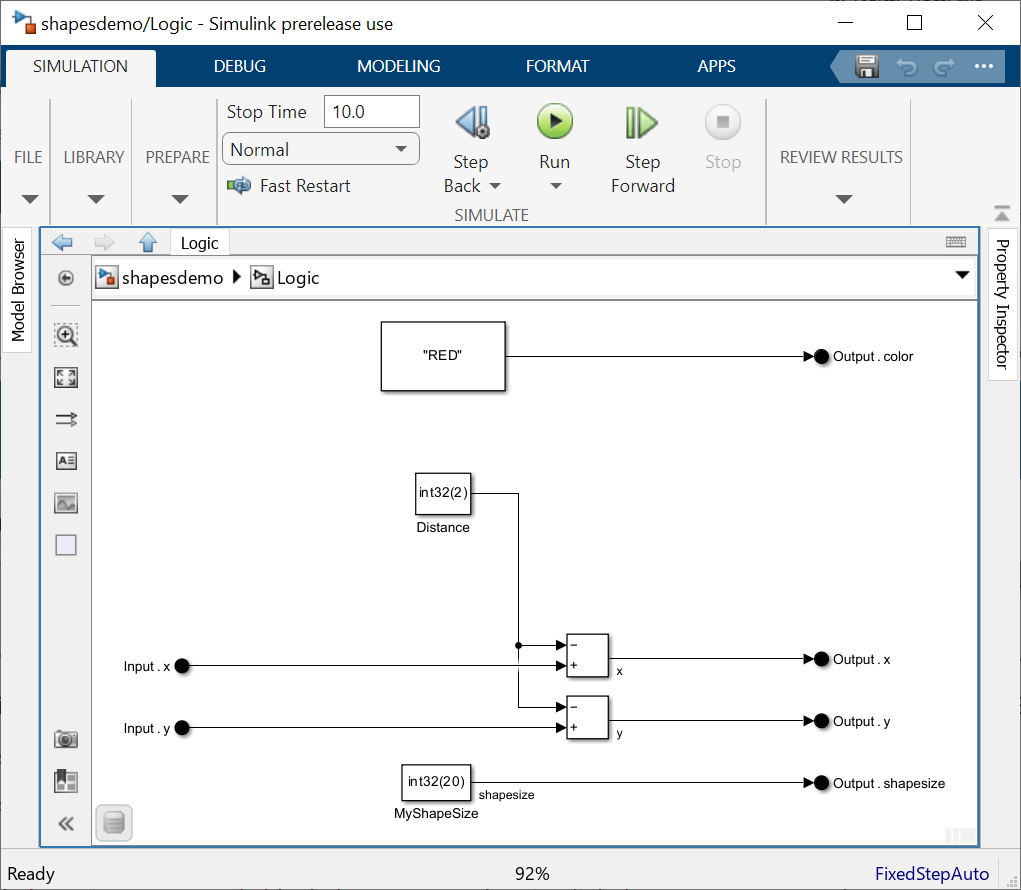Image resolution: width=1021 pixels, height=890 pixels.
Task: Click the Output . shapesize port
Action: pyautogui.click(x=822, y=783)
